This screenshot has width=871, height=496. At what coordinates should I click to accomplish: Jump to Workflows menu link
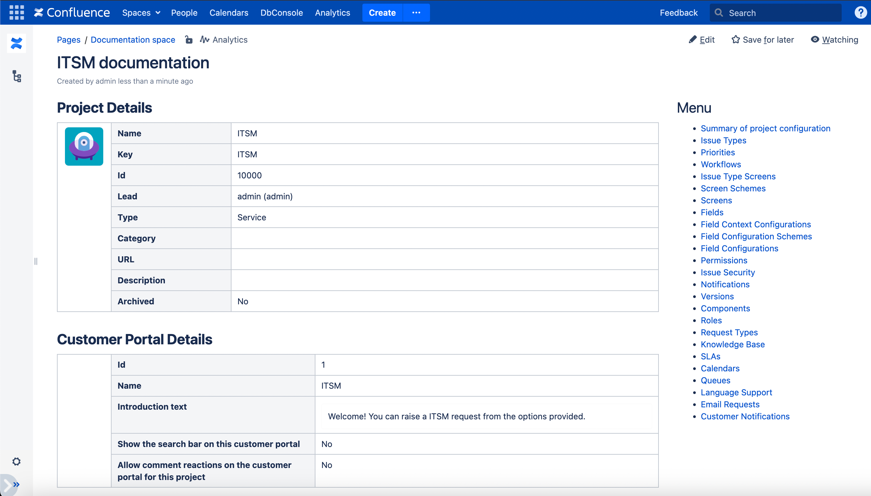coord(720,164)
